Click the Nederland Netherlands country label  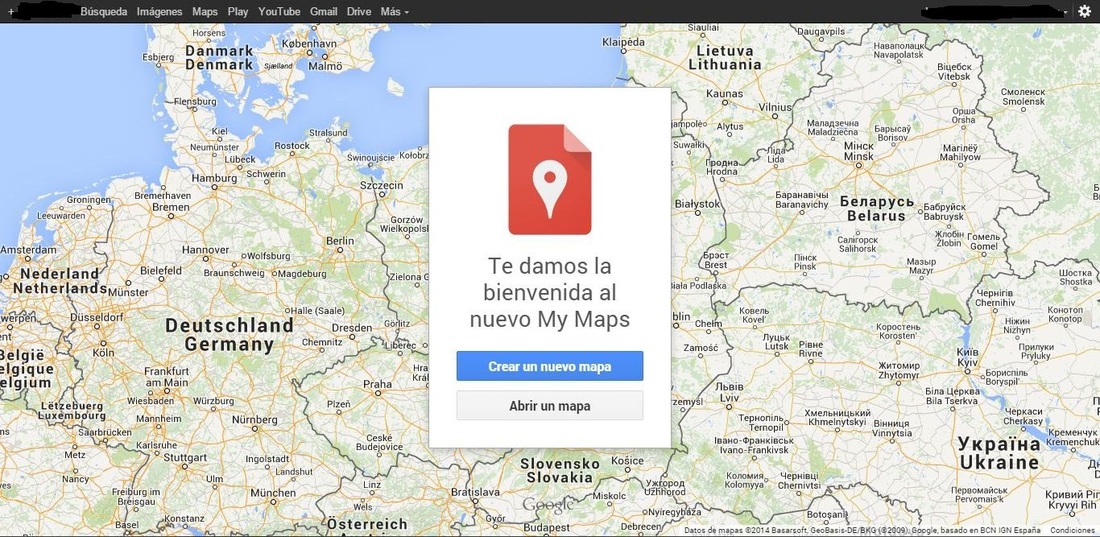59,281
